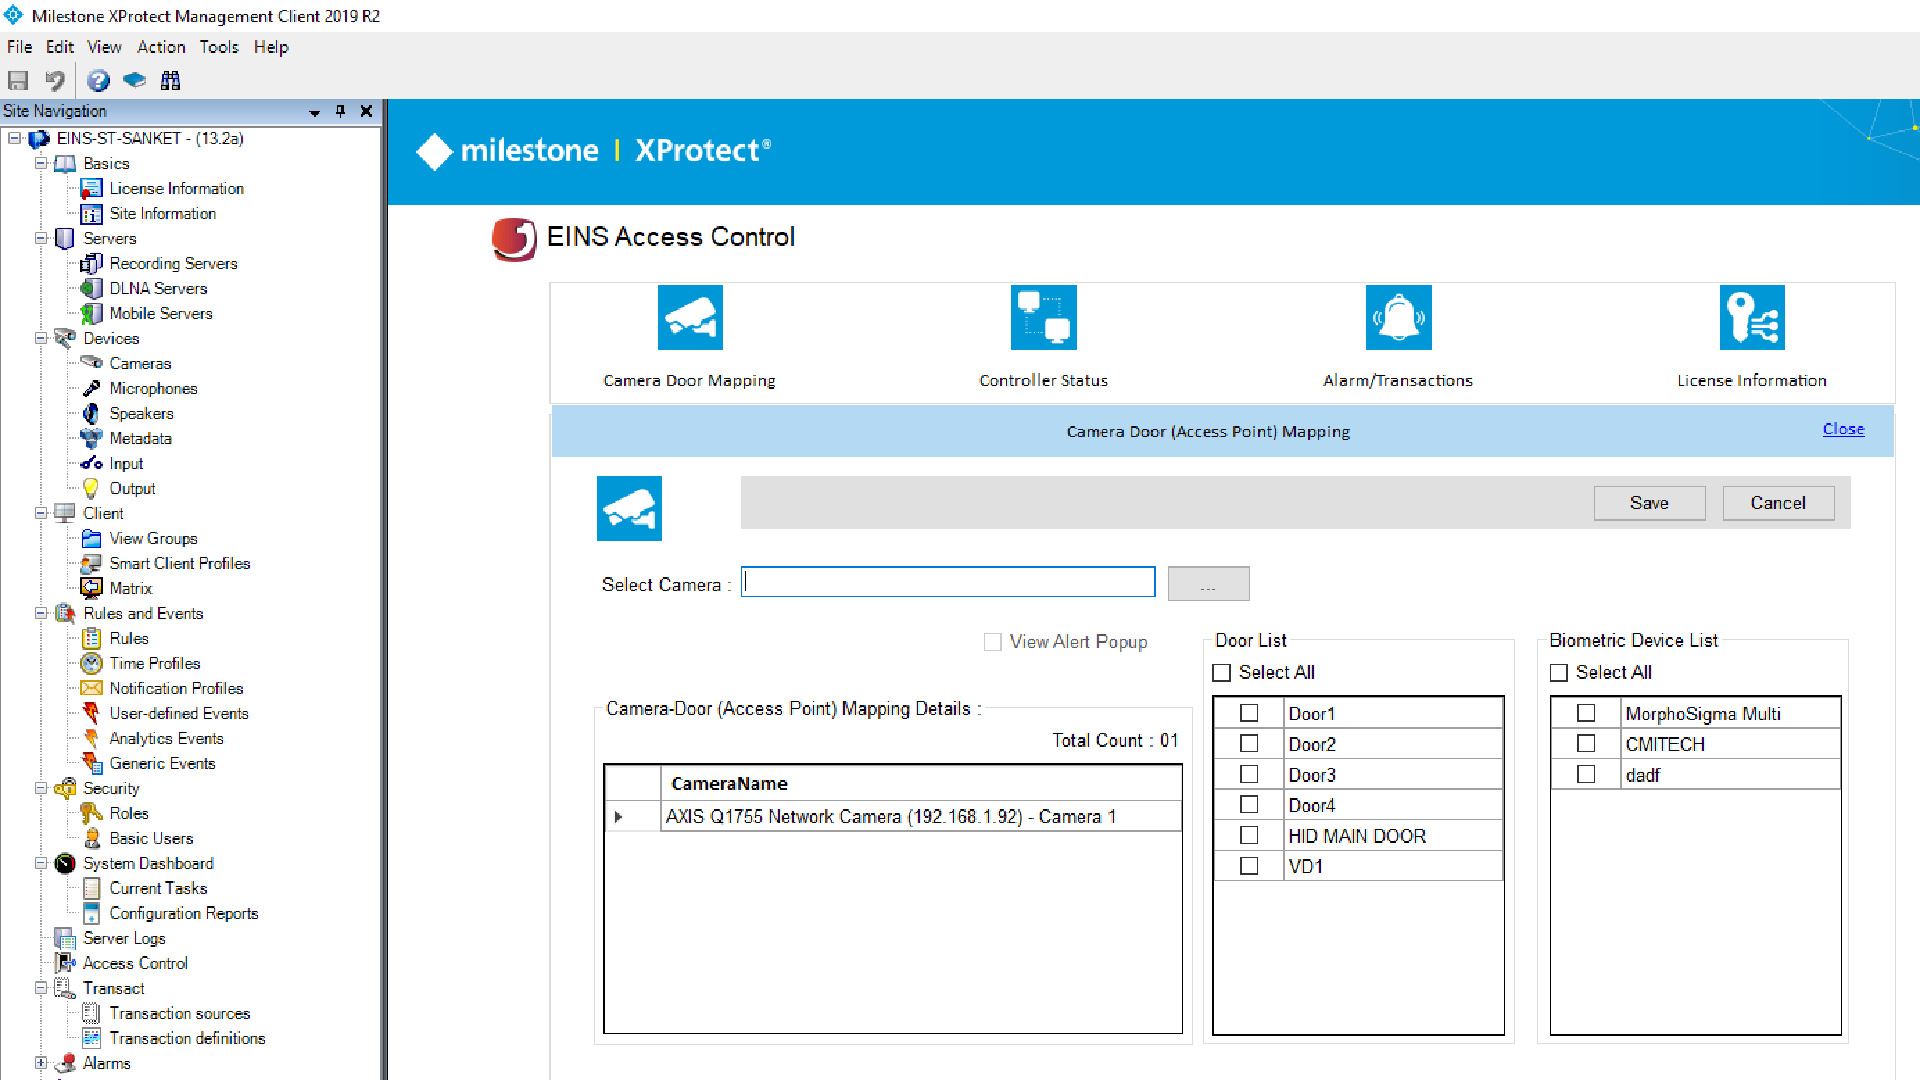This screenshot has height=1080, width=1920.
Task: Click the Close link in mapping header
Action: point(1843,429)
